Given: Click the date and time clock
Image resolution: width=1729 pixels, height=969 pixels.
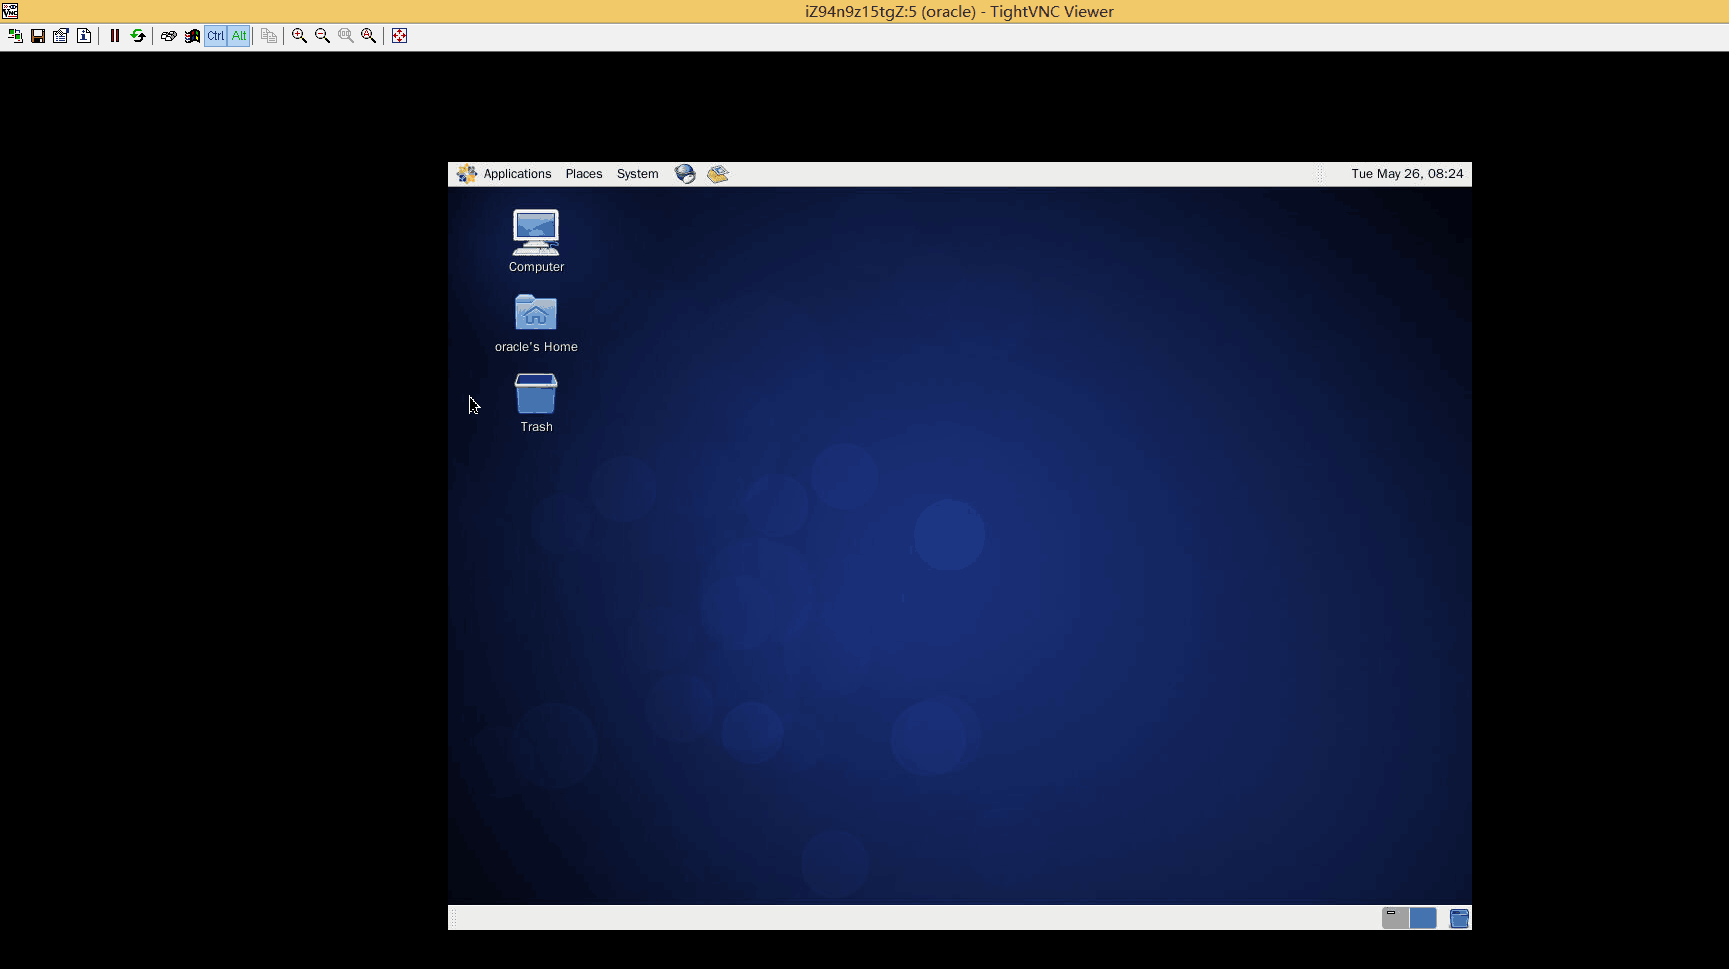Looking at the screenshot, I should coord(1406,174).
